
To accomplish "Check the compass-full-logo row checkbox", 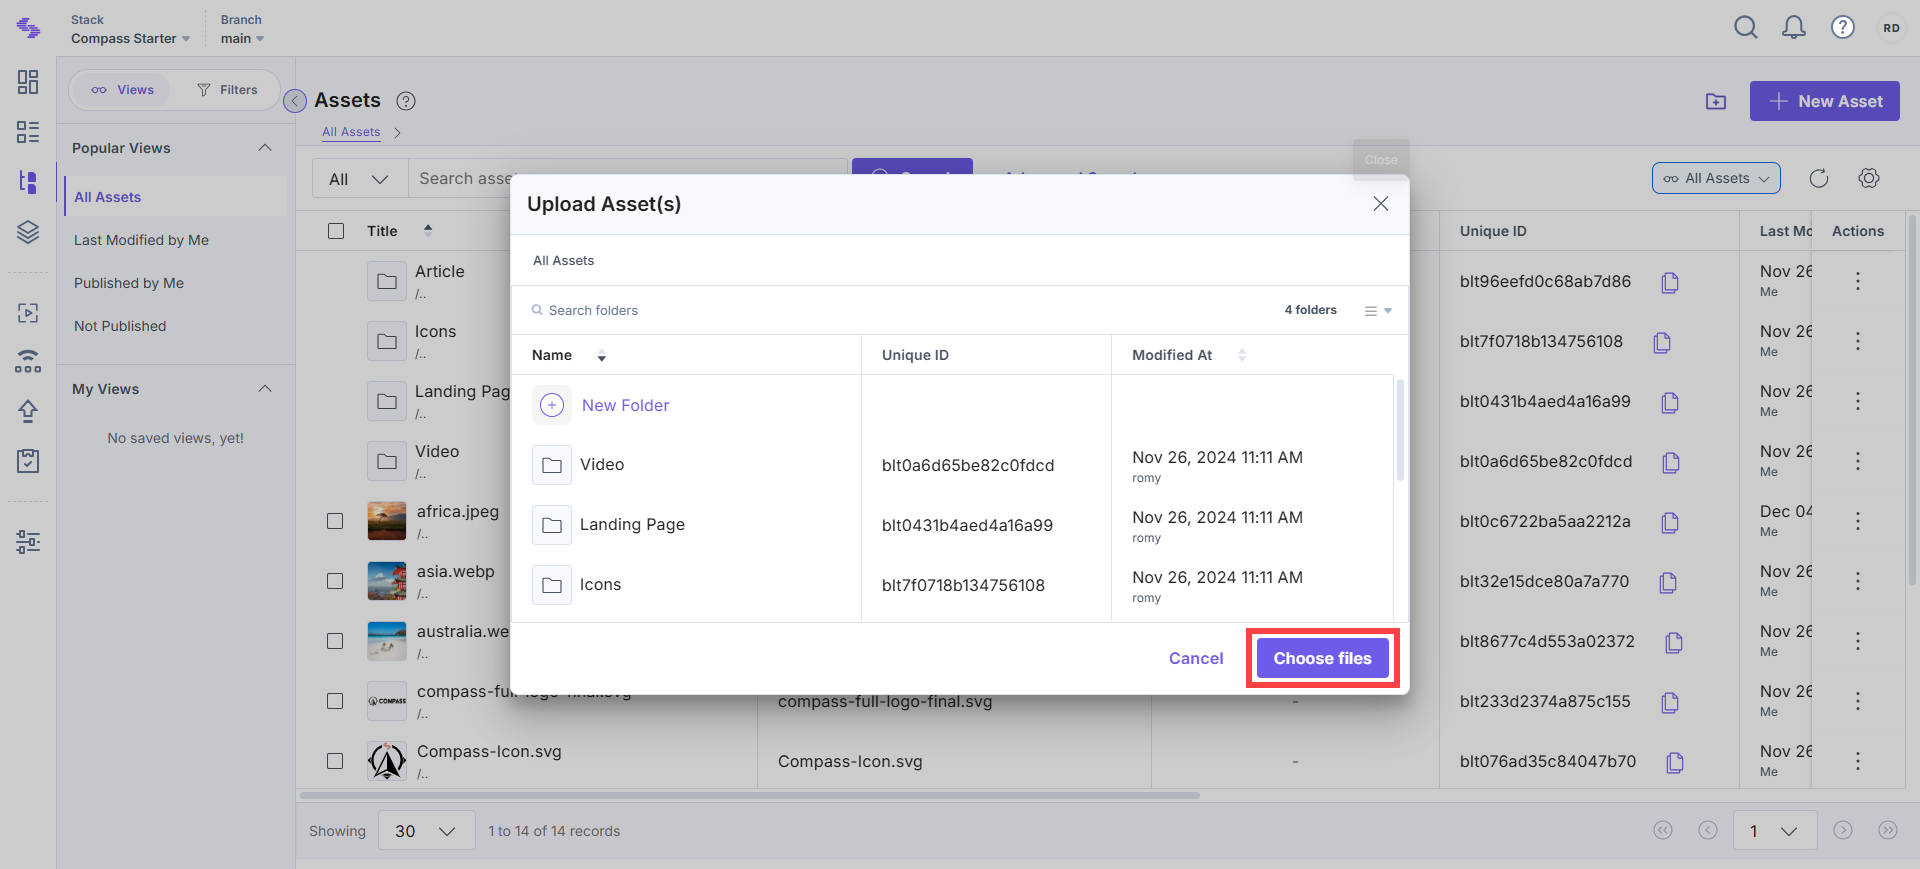I will coord(335,701).
